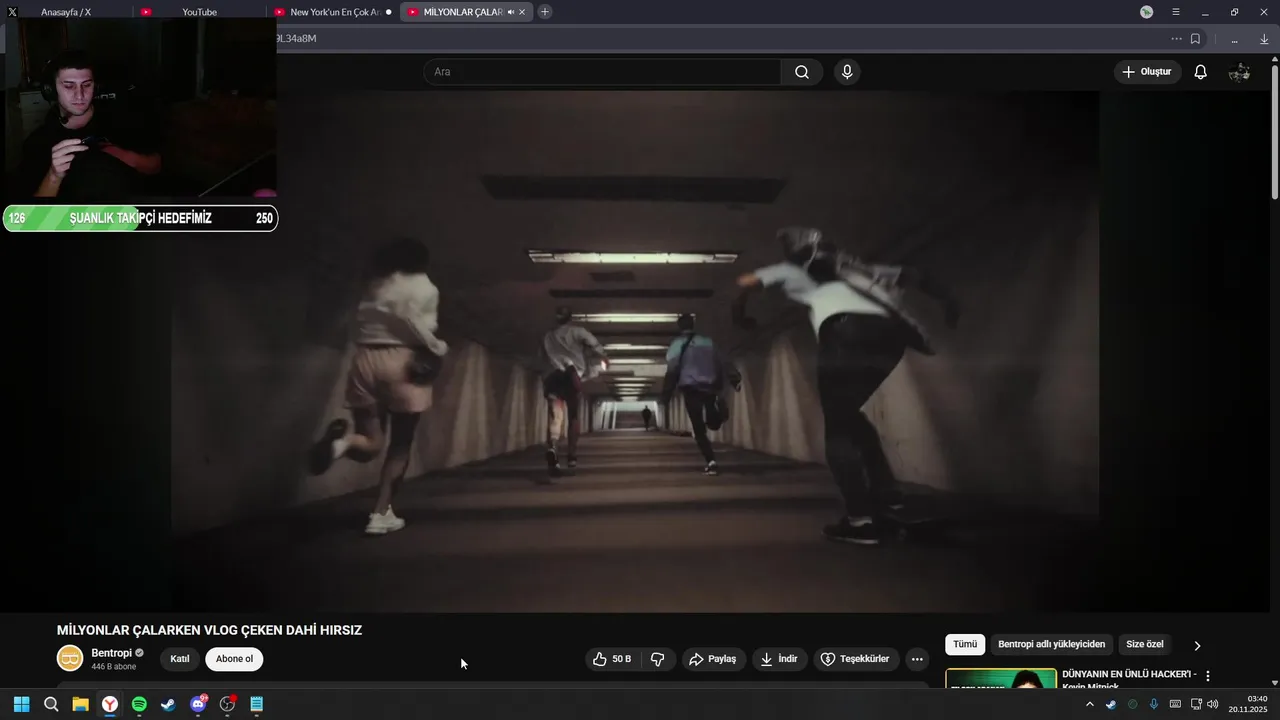The image size is (1280, 720).
Task: Open the Notepad taskbar icon
Action: 256,704
